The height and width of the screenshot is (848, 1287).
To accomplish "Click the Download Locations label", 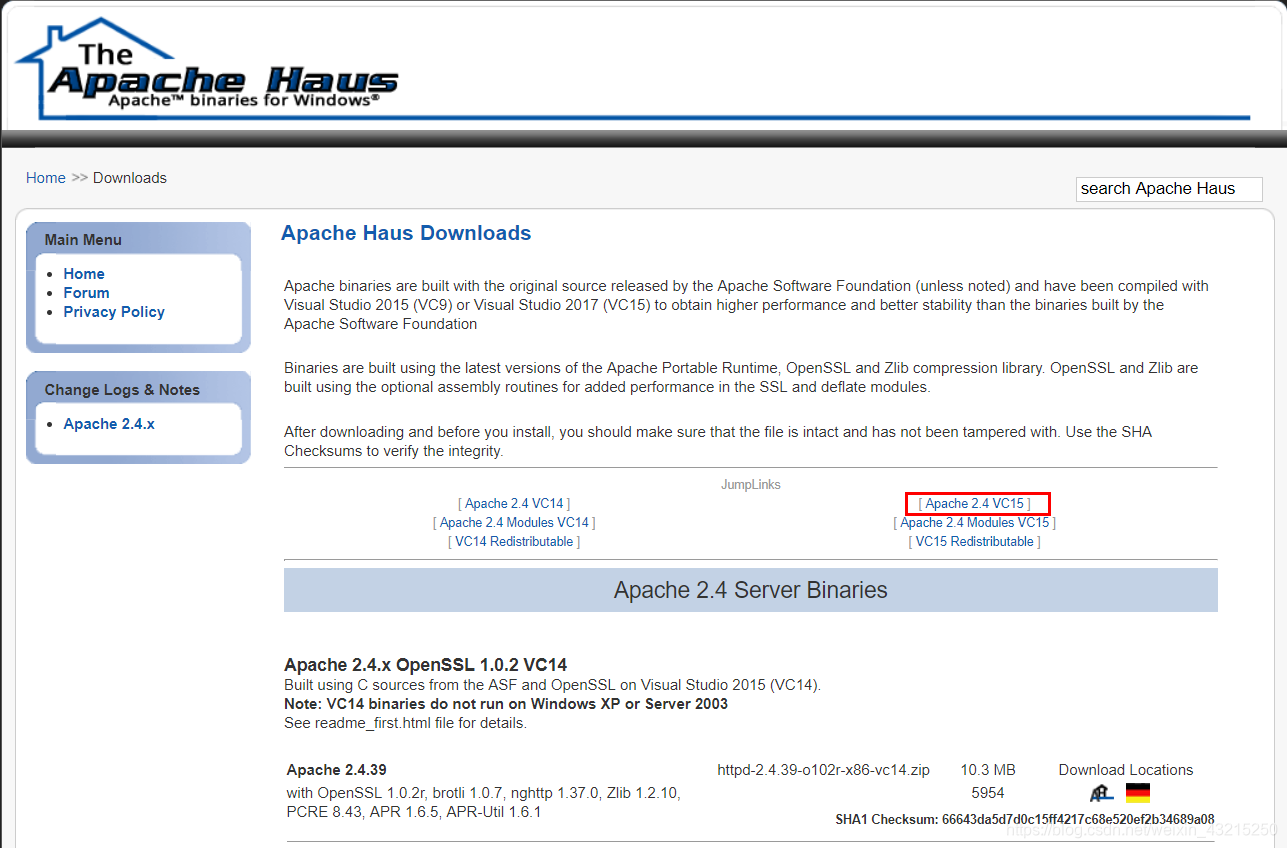I will 1126,770.
